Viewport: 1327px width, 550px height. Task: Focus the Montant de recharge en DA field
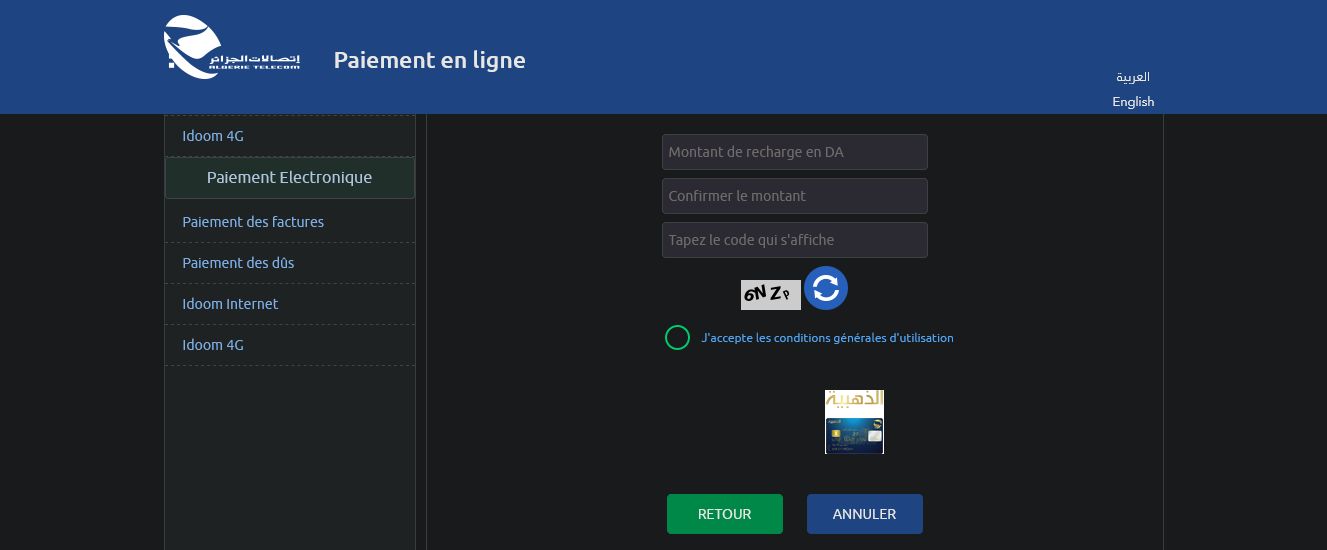pos(795,152)
